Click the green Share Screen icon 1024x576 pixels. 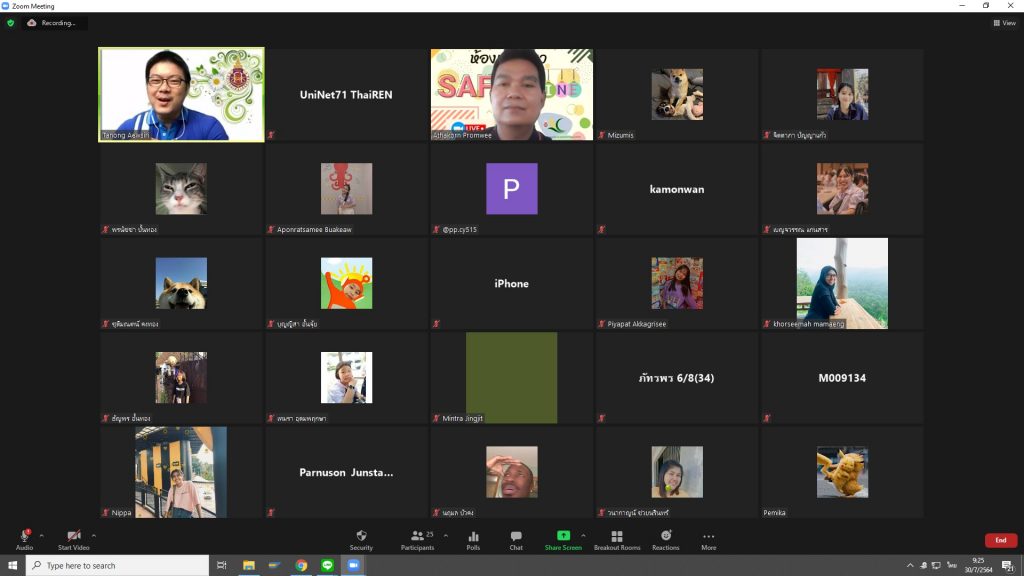[563, 537]
